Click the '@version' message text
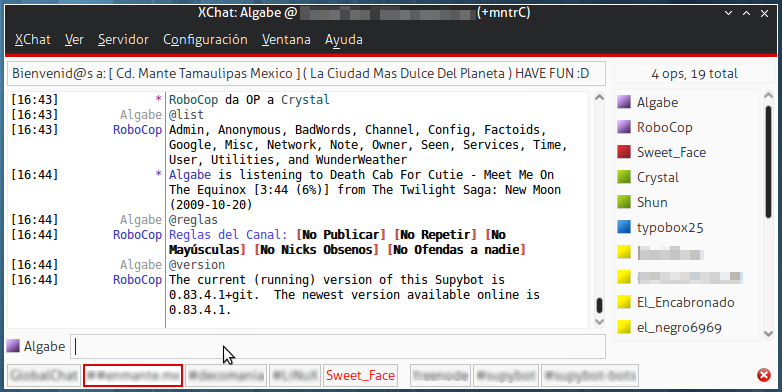Screen dimensions: 782x392 pyautogui.click(x=197, y=264)
